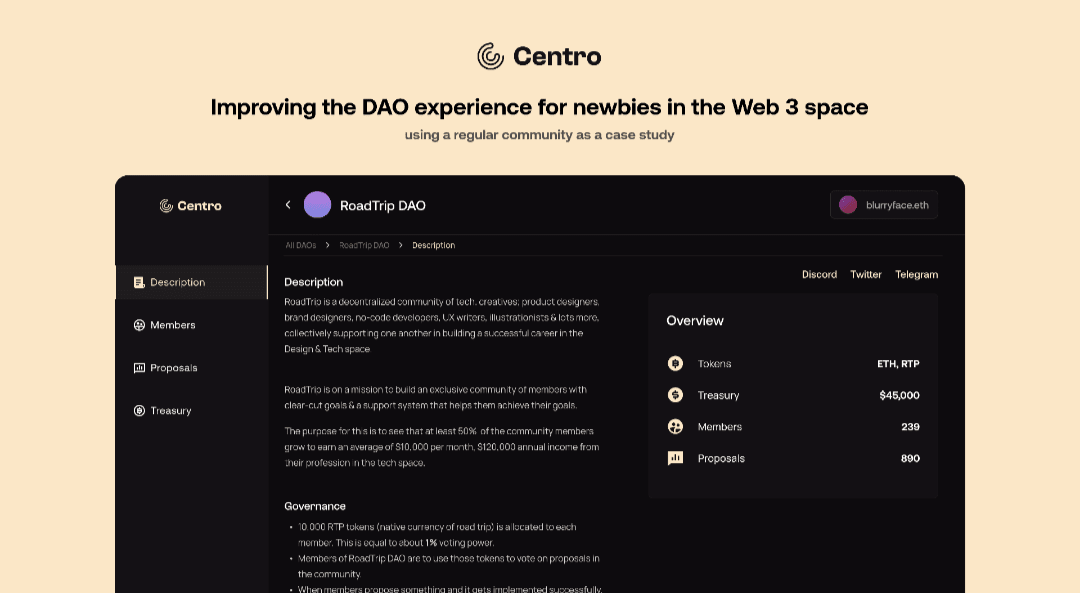Navigate to All DAOs breadcrumb
This screenshot has height=593, width=1080.
click(301, 245)
